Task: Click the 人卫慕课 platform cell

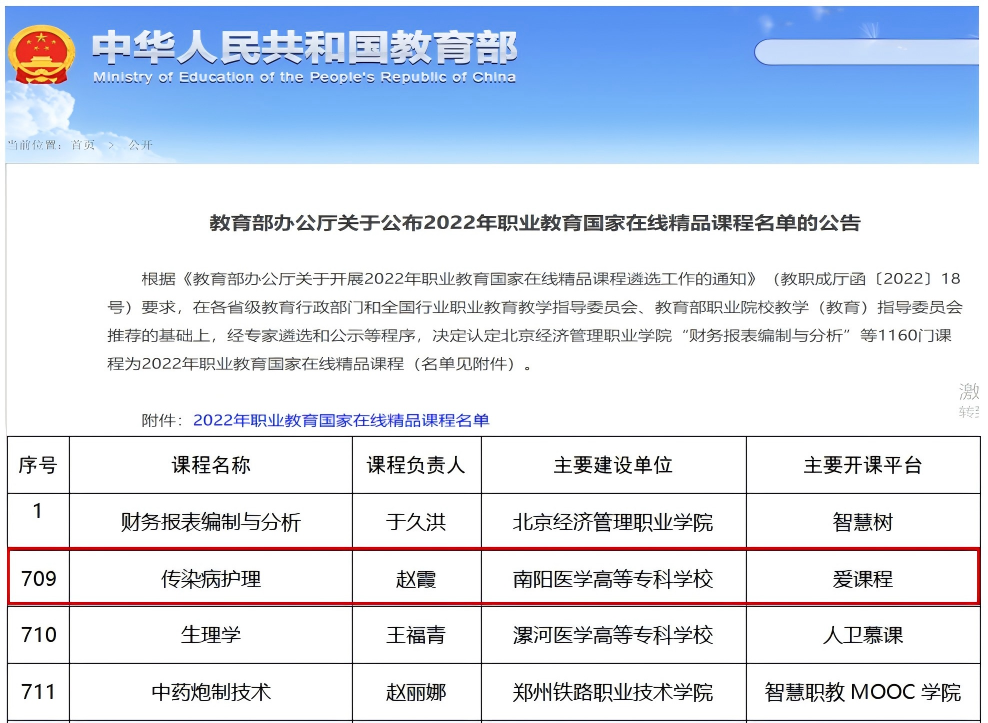Action: [x=862, y=635]
